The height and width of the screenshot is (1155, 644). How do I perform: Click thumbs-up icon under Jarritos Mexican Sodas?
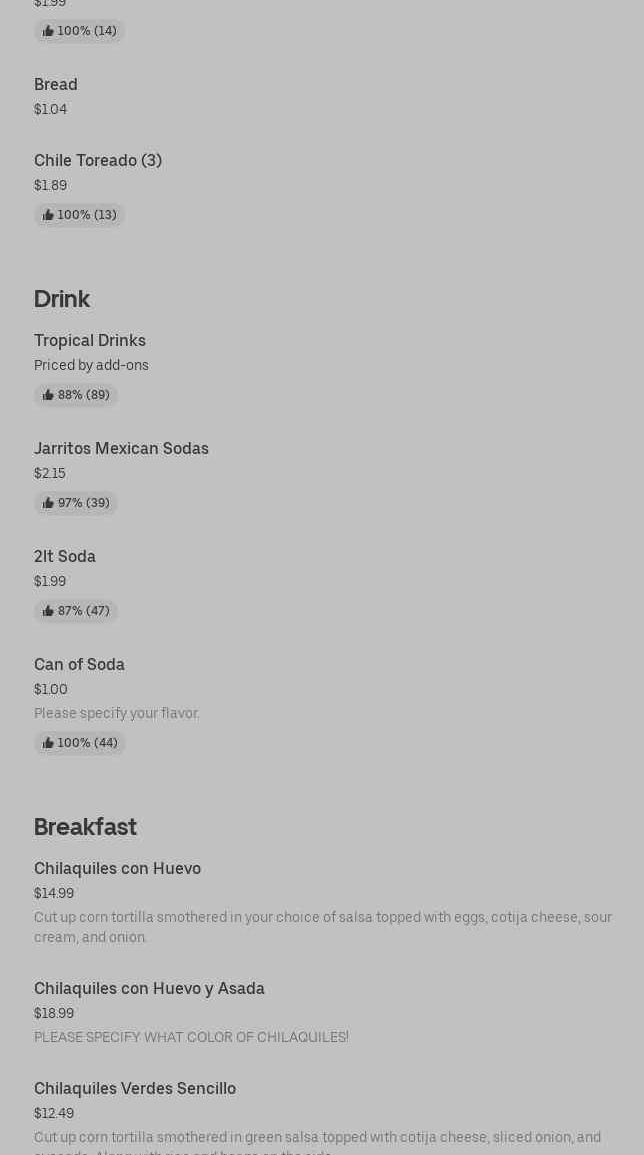click(x=48, y=503)
